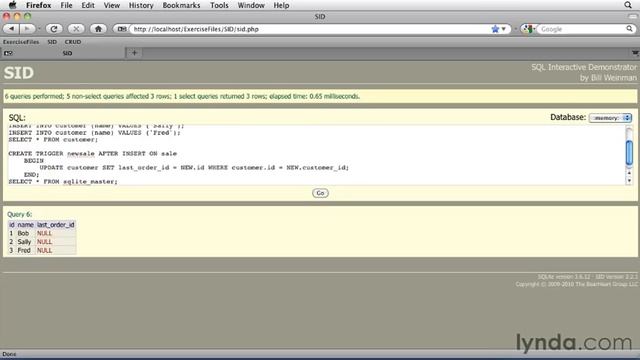Click inside the SQL text area
This screenshot has height=360, width=640.
(316, 155)
